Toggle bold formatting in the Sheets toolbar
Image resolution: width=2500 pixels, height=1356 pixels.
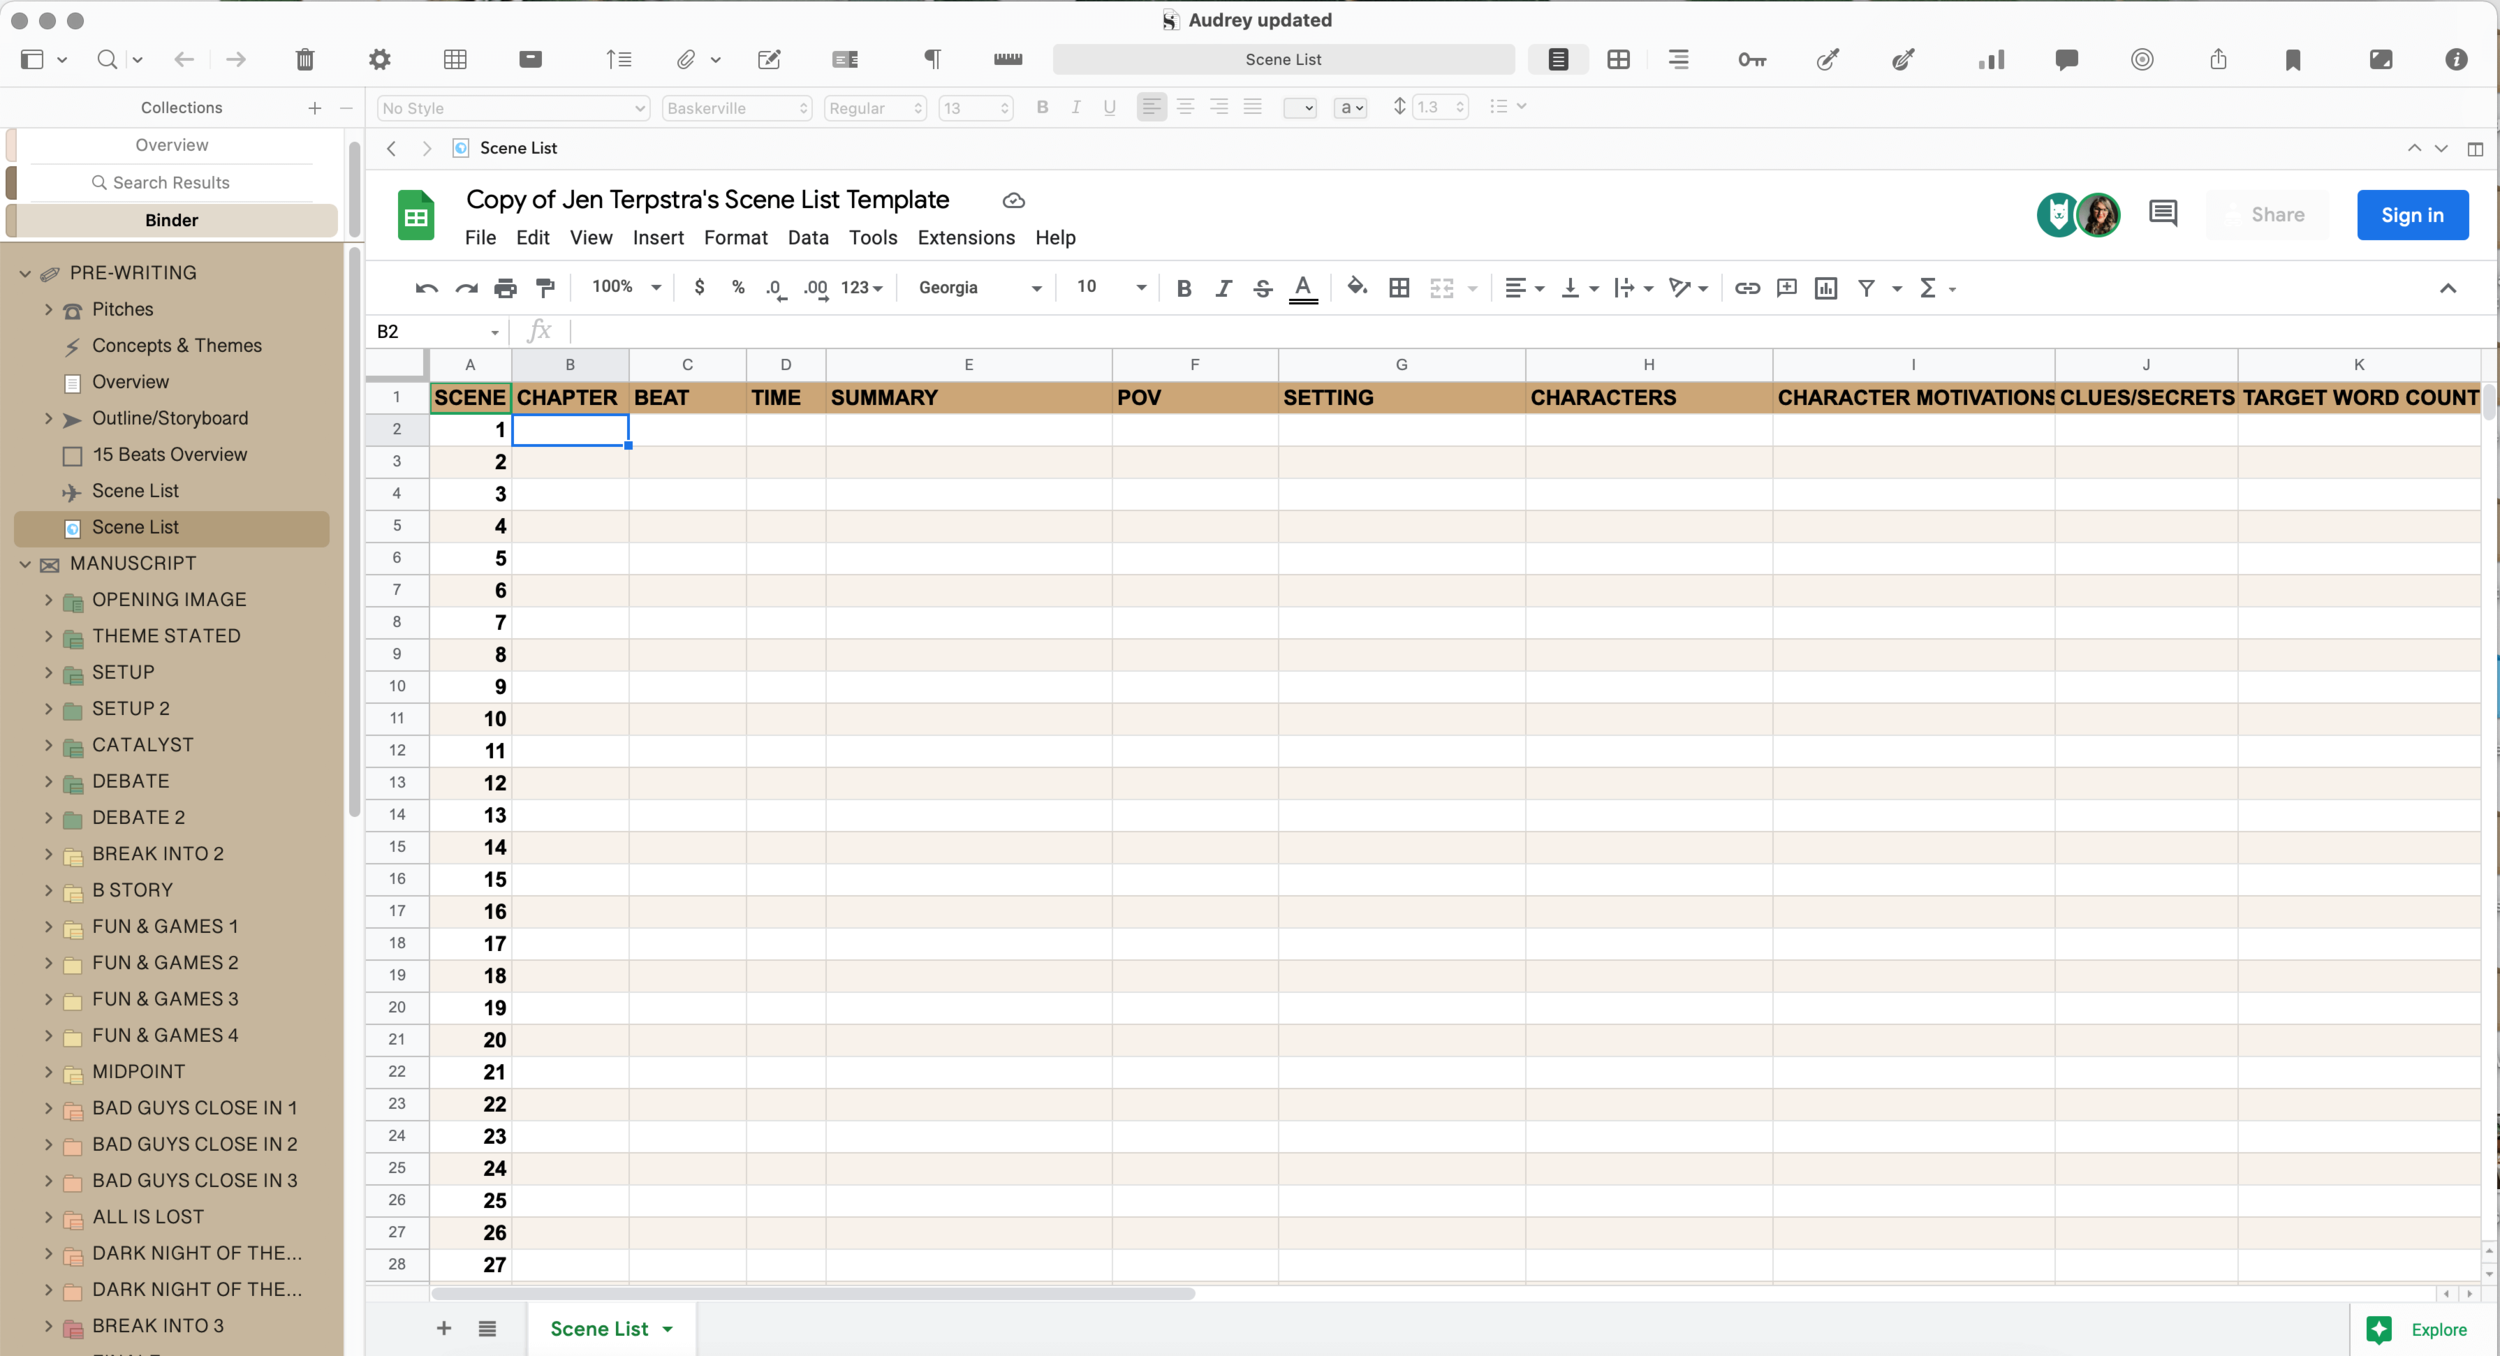(1183, 288)
